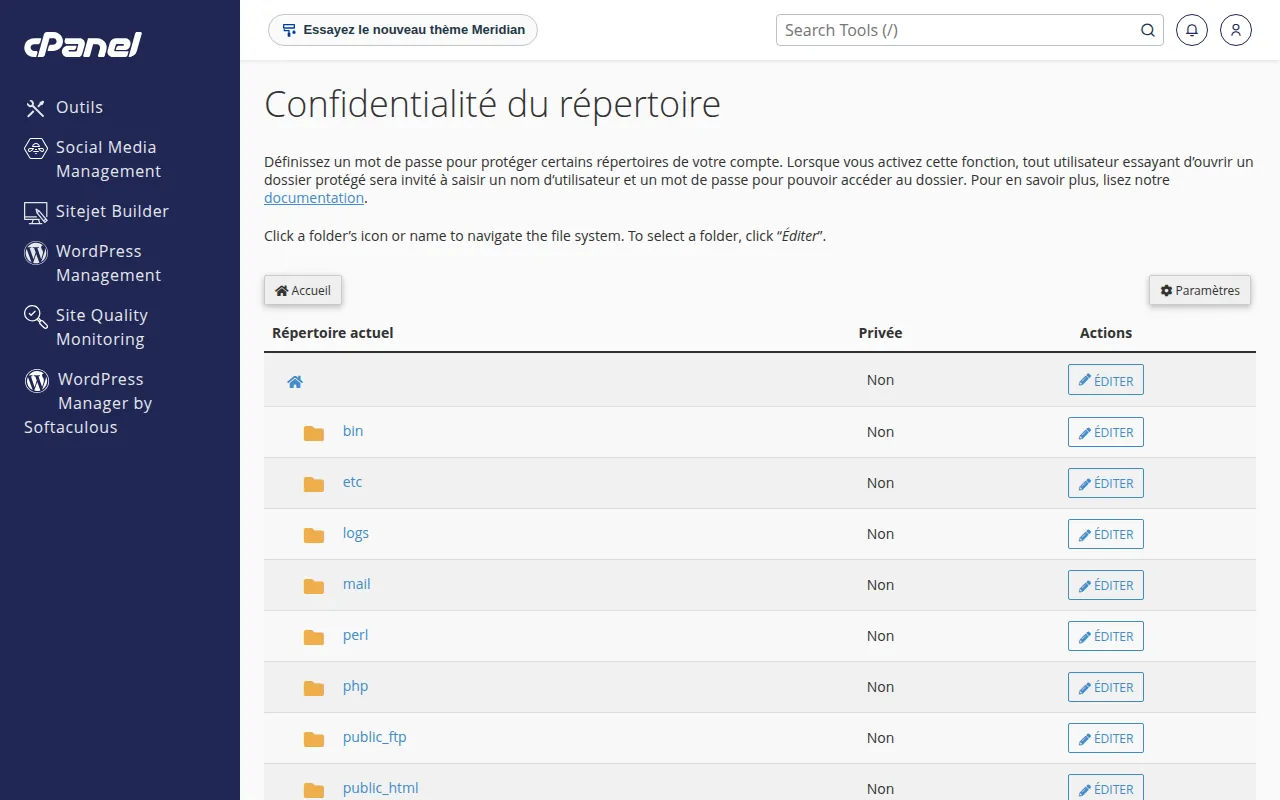Open Social Media Management icon

click(36, 148)
